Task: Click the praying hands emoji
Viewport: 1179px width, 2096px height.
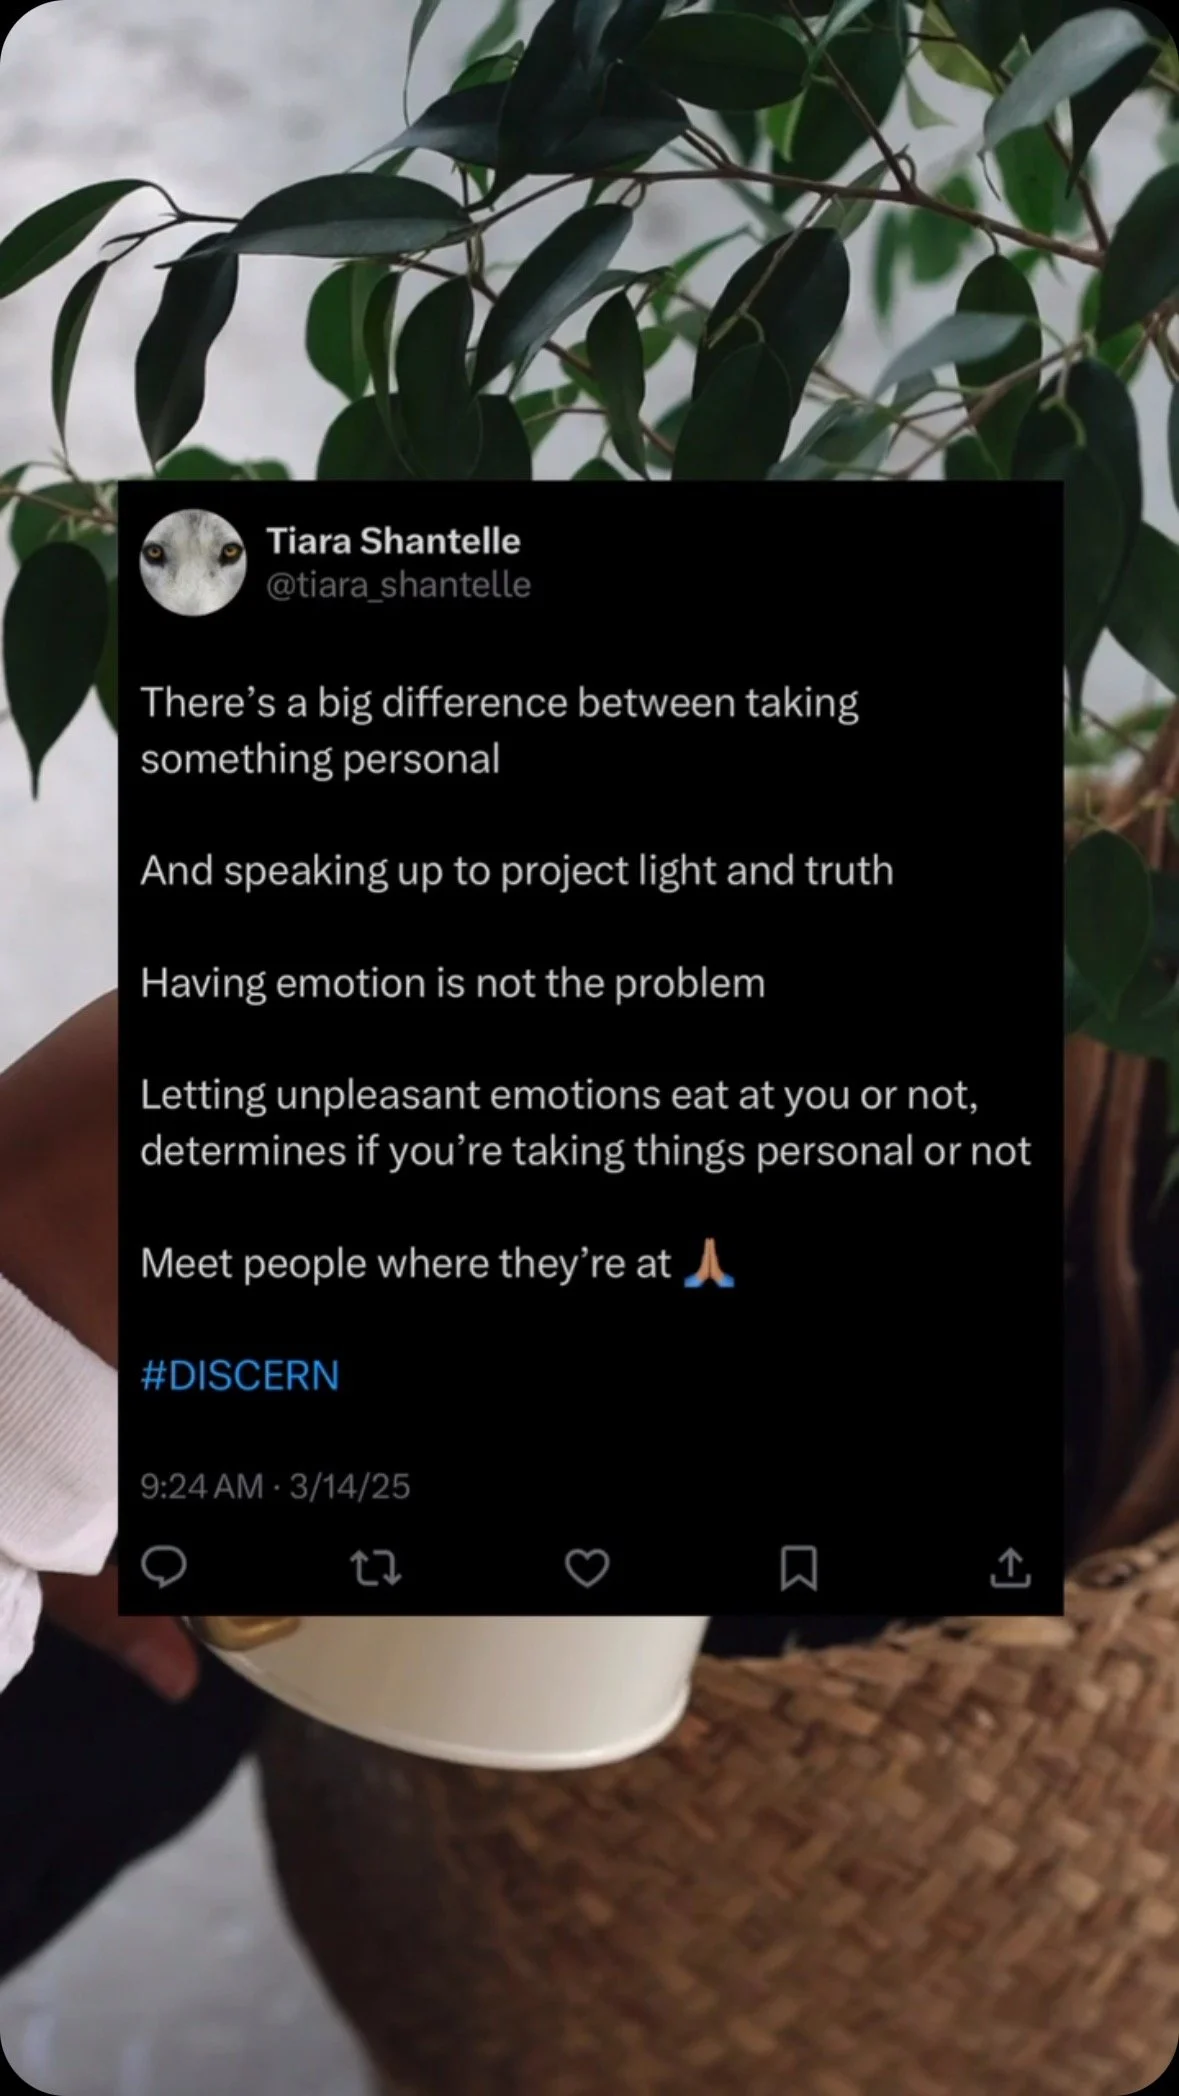Action: coord(709,1263)
